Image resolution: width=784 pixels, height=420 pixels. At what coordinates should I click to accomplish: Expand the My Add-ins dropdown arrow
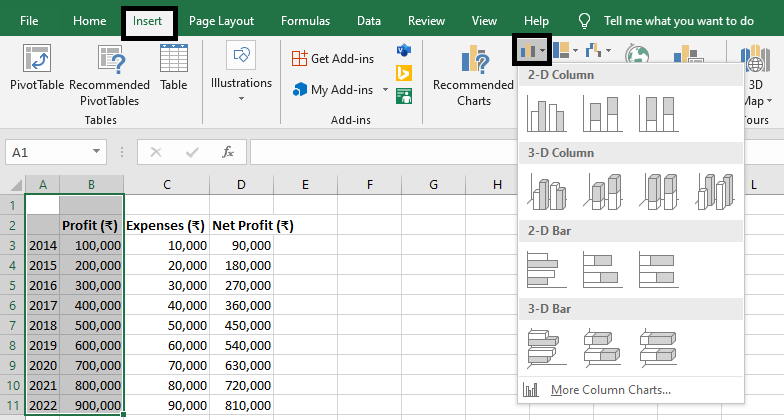385,90
